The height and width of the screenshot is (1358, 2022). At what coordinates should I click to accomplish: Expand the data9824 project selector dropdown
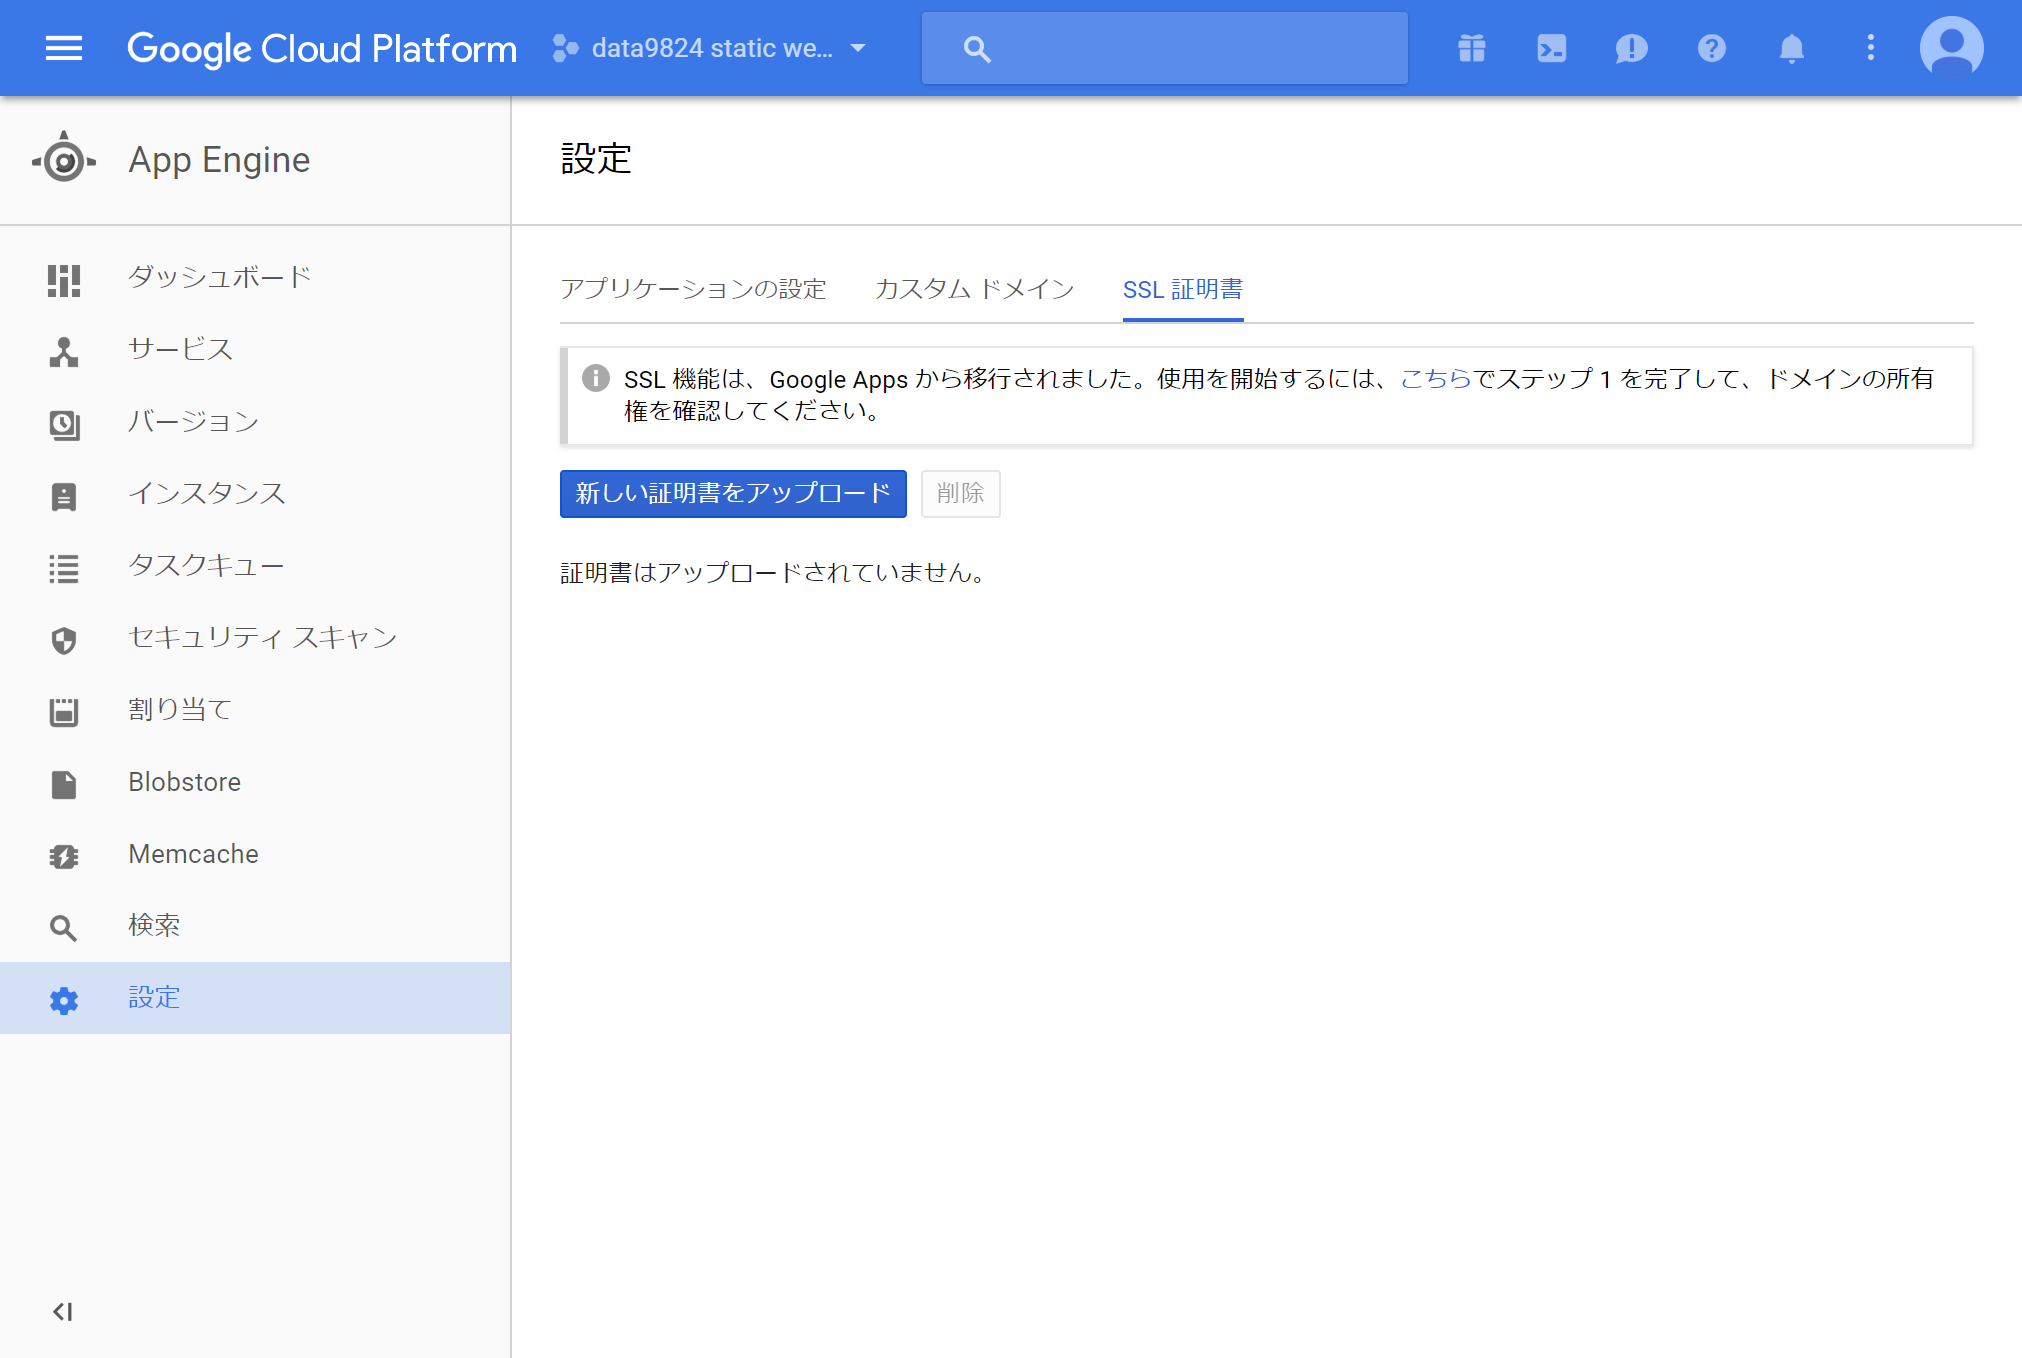(710, 48)
